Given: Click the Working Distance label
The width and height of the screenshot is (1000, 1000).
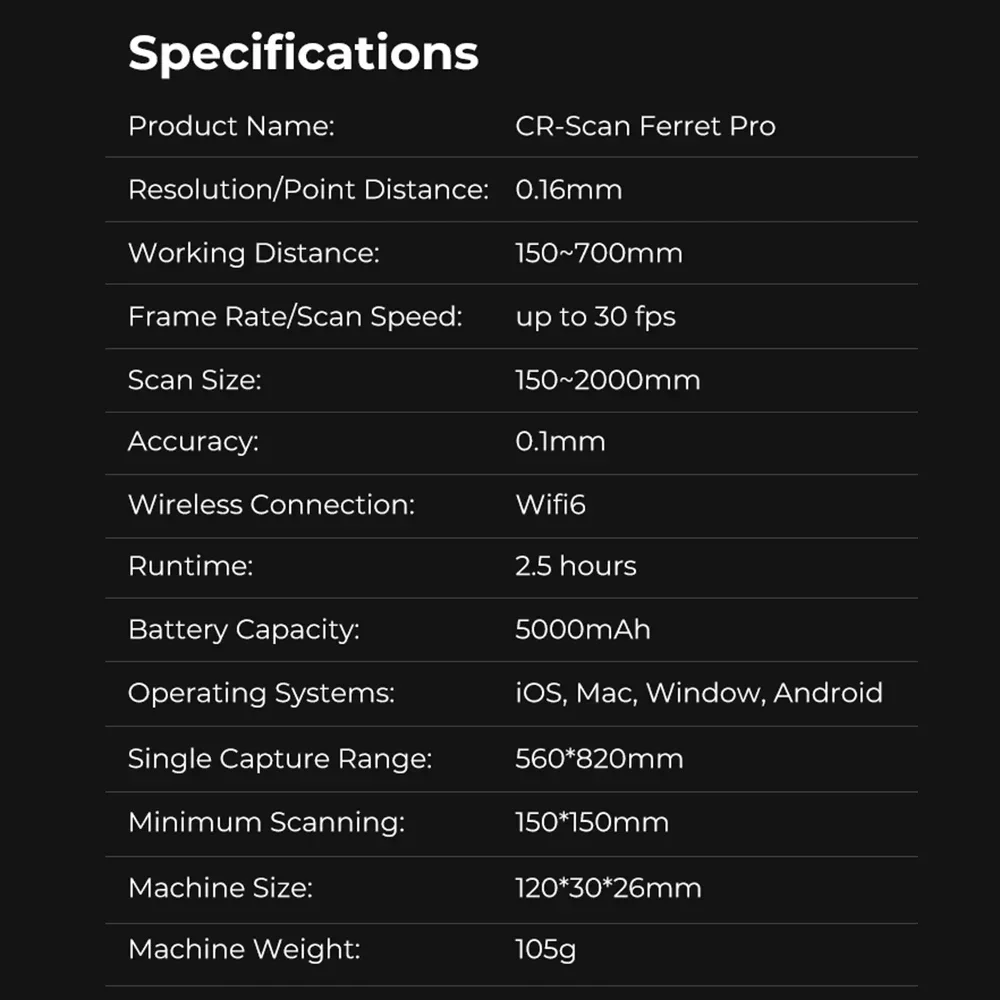Looking at the screenshot, I should pos(254,253).
